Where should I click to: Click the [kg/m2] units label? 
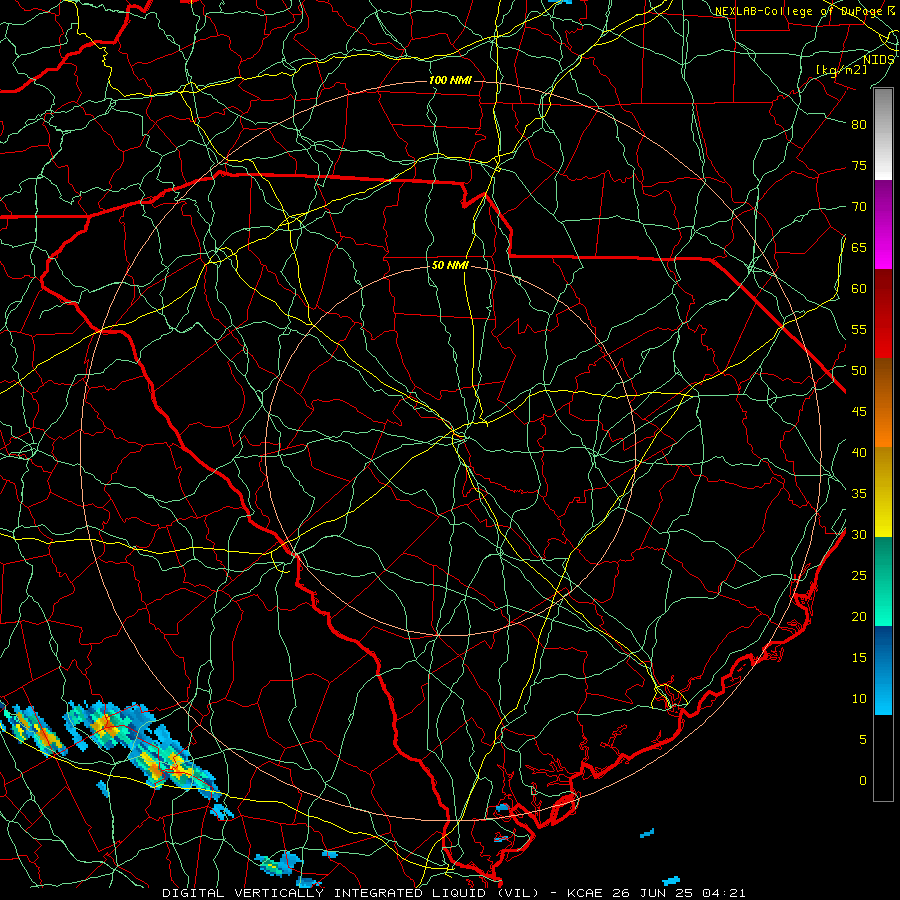841,69
